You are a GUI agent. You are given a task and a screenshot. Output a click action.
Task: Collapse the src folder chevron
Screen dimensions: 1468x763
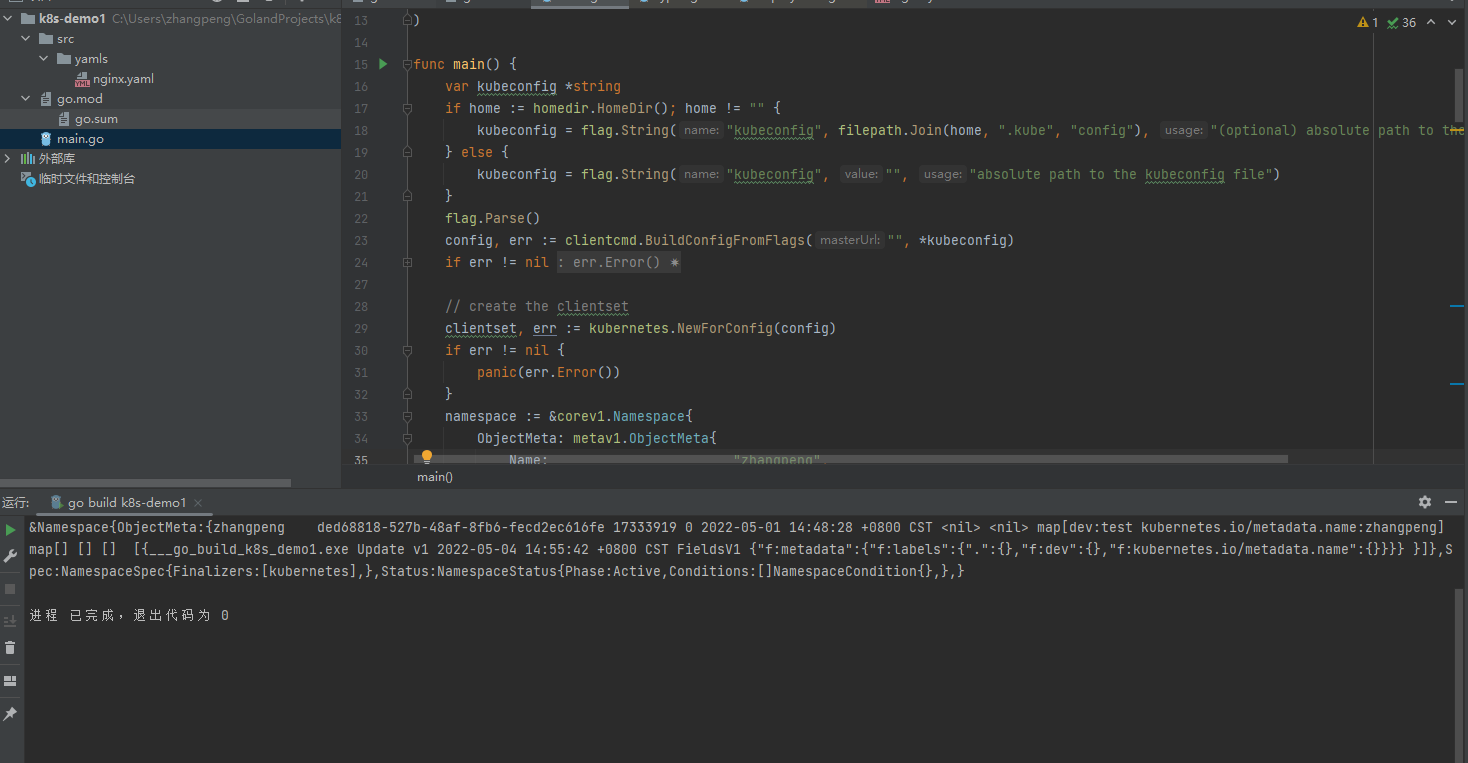click(26, 39)
